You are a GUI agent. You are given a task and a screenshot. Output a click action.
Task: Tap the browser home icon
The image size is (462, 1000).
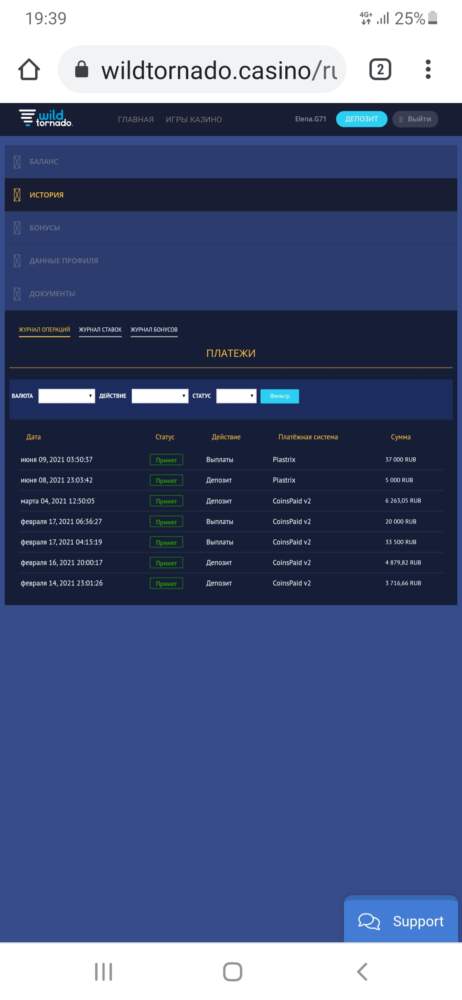[x=29, y=70]
